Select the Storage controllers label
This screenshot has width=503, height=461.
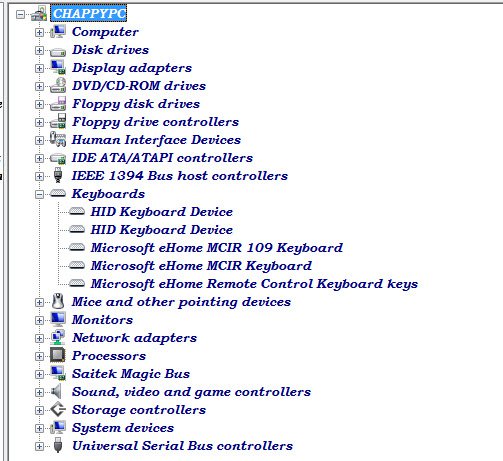point(139,410)
